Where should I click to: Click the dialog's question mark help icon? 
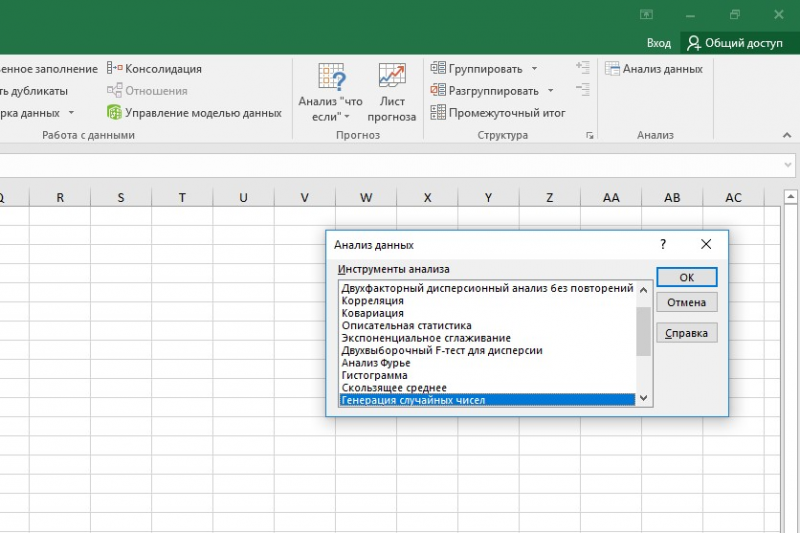click(663, 244)
